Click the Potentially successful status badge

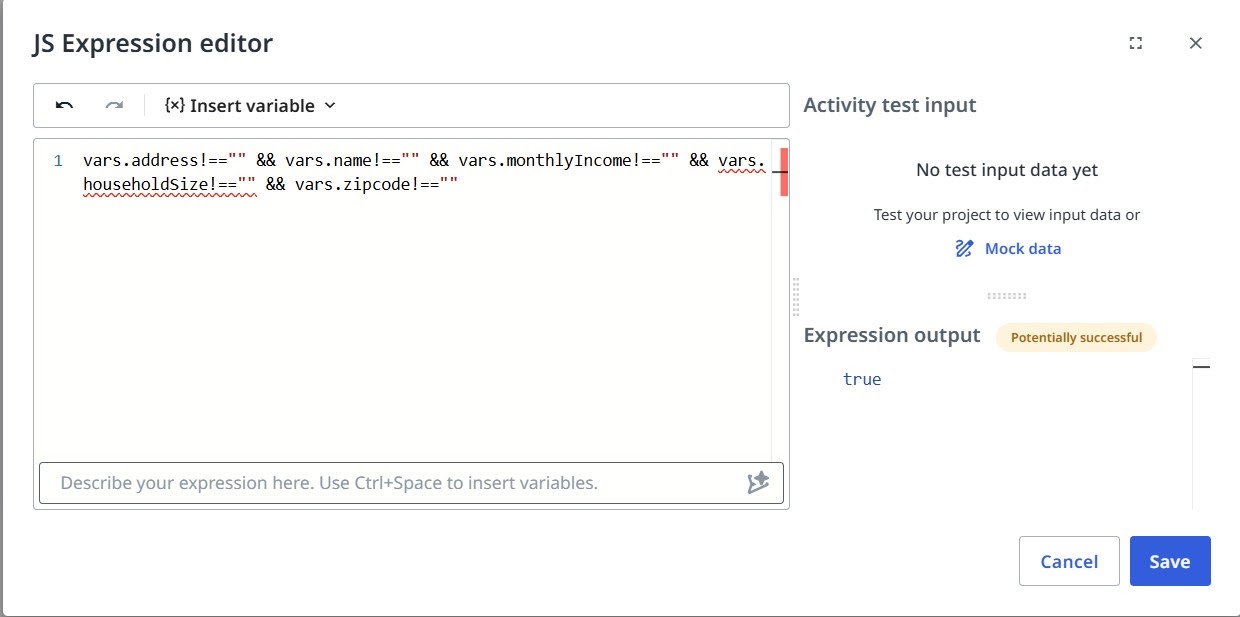click(1076, 337)
